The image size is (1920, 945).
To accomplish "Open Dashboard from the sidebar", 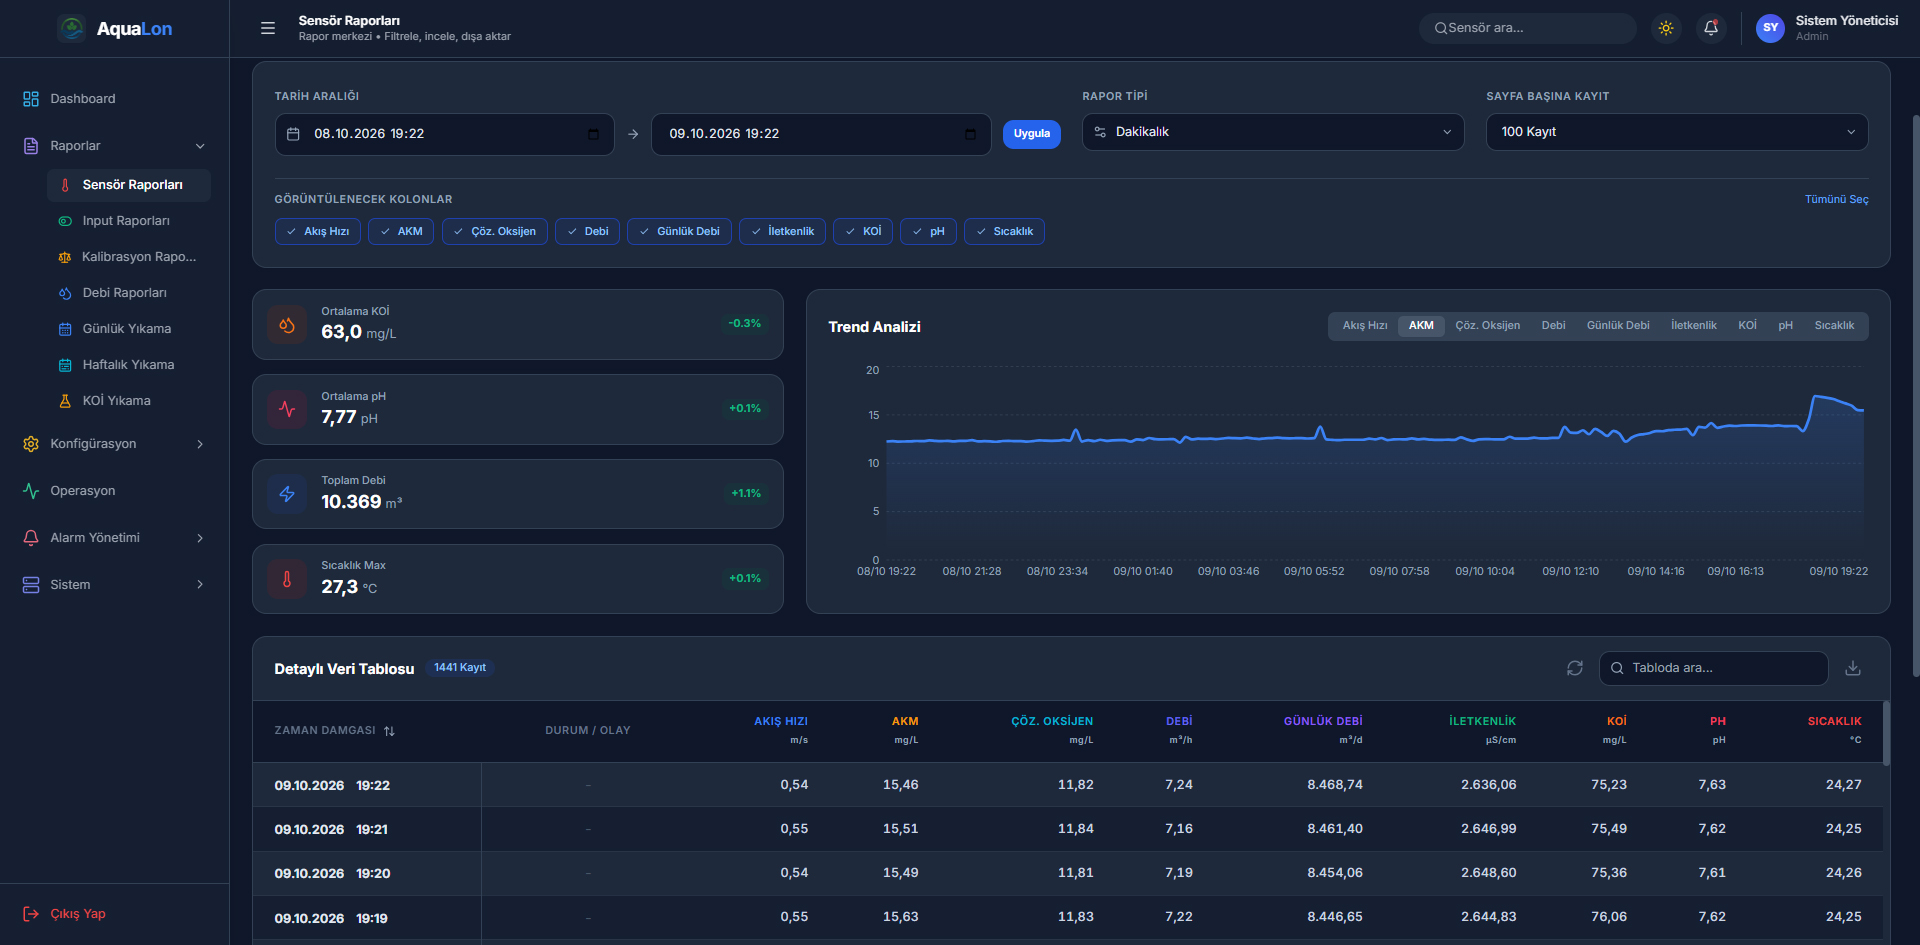I will click(x=114, y=99).
